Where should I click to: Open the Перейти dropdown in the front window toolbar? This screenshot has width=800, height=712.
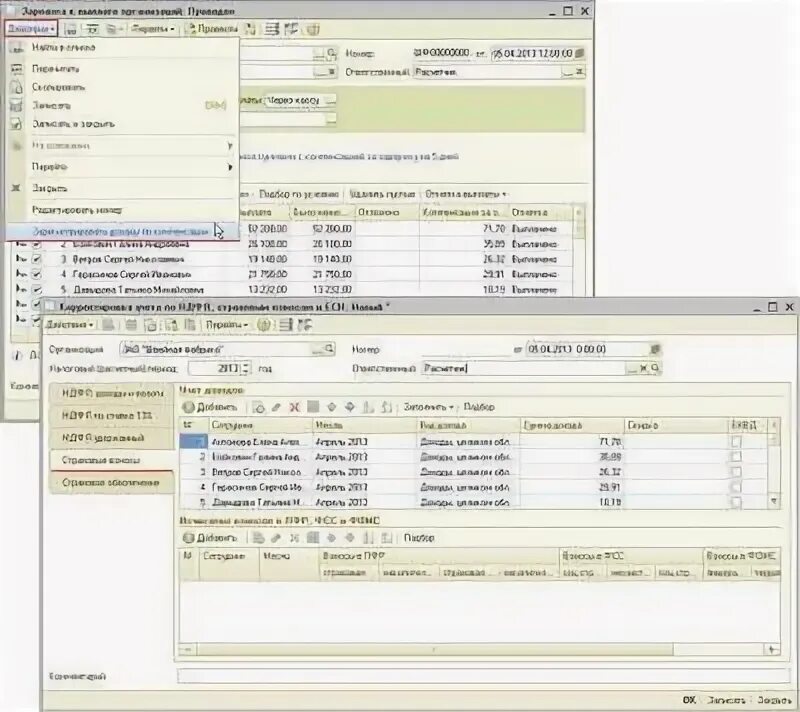pyautogui.click(x=227, y=325)
